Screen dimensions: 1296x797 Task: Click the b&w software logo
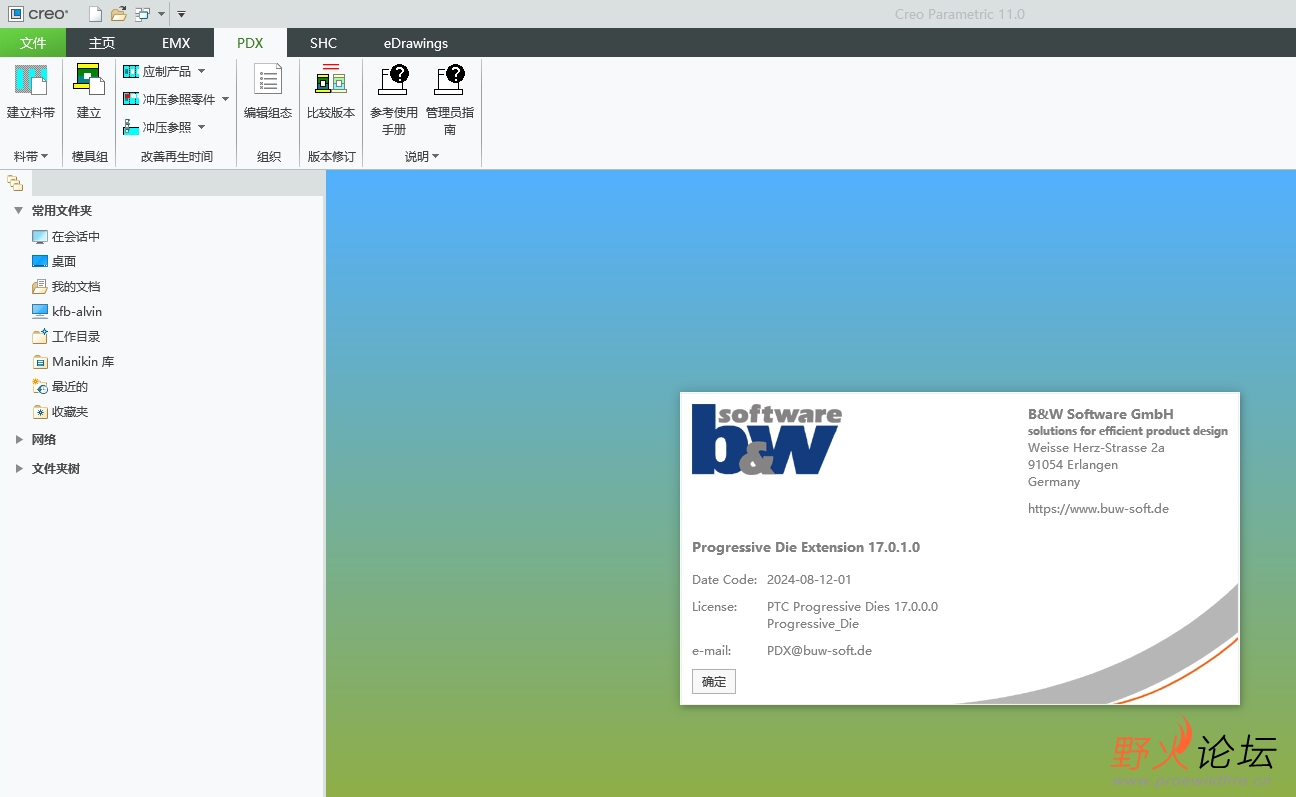click(767, 439)
